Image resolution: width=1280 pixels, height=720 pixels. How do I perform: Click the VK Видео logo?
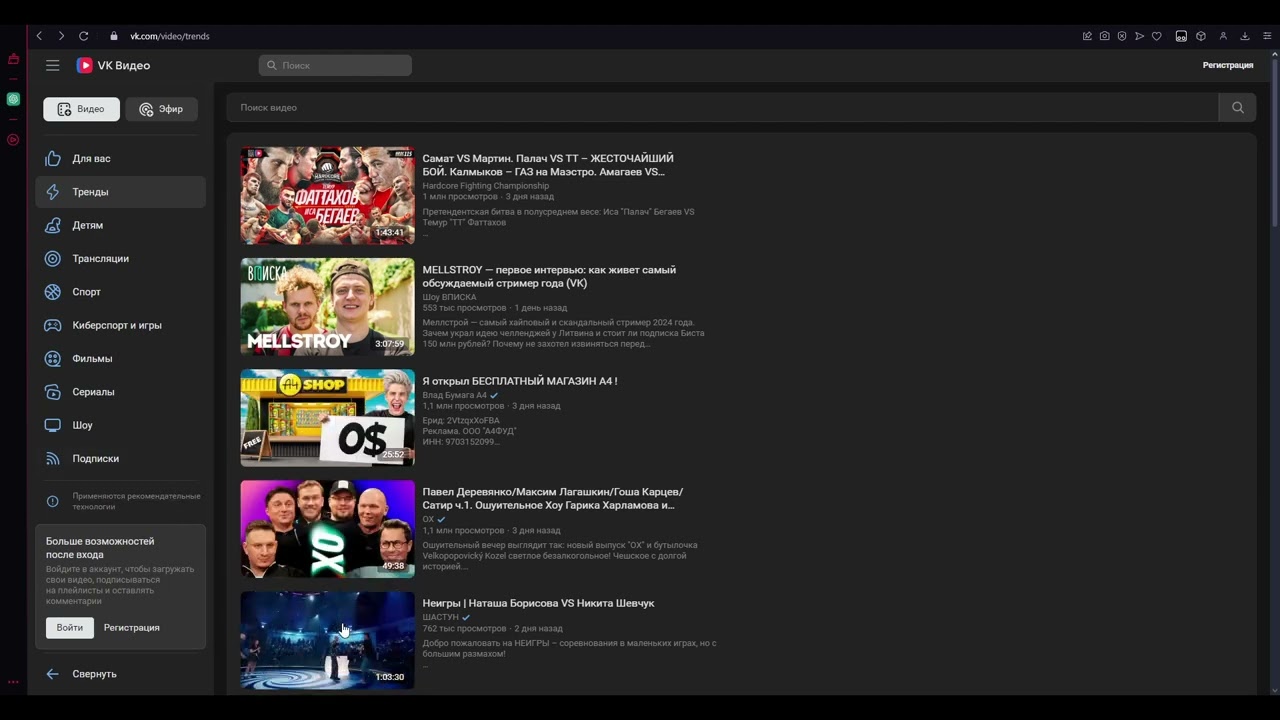114,65
